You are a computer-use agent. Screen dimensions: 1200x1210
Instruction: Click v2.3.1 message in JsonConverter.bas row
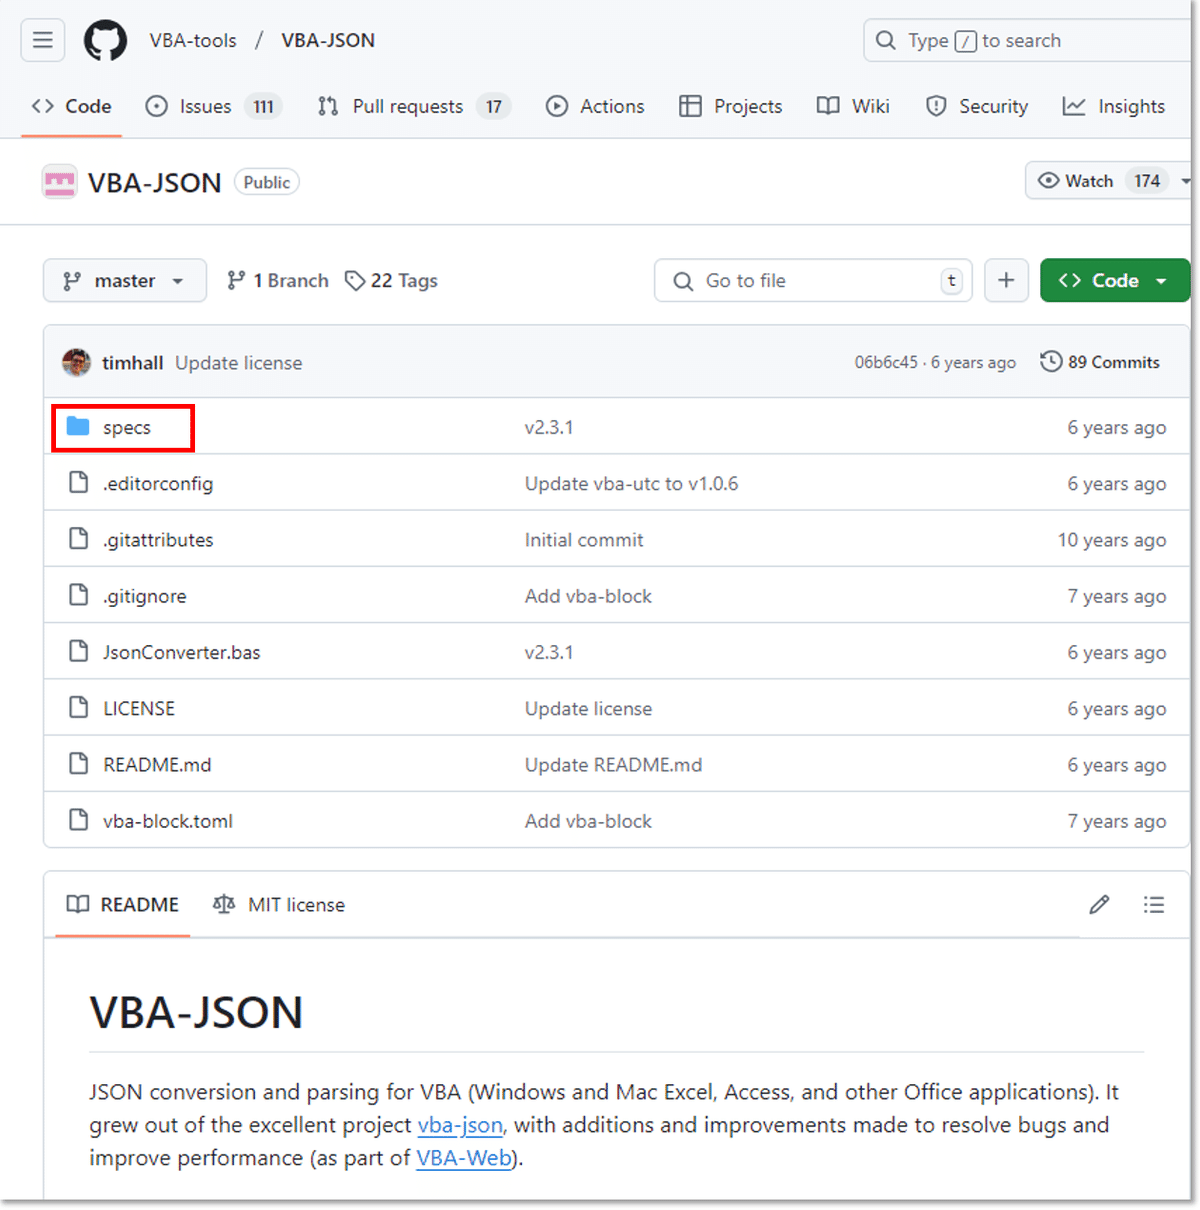(x=549, y=652)
